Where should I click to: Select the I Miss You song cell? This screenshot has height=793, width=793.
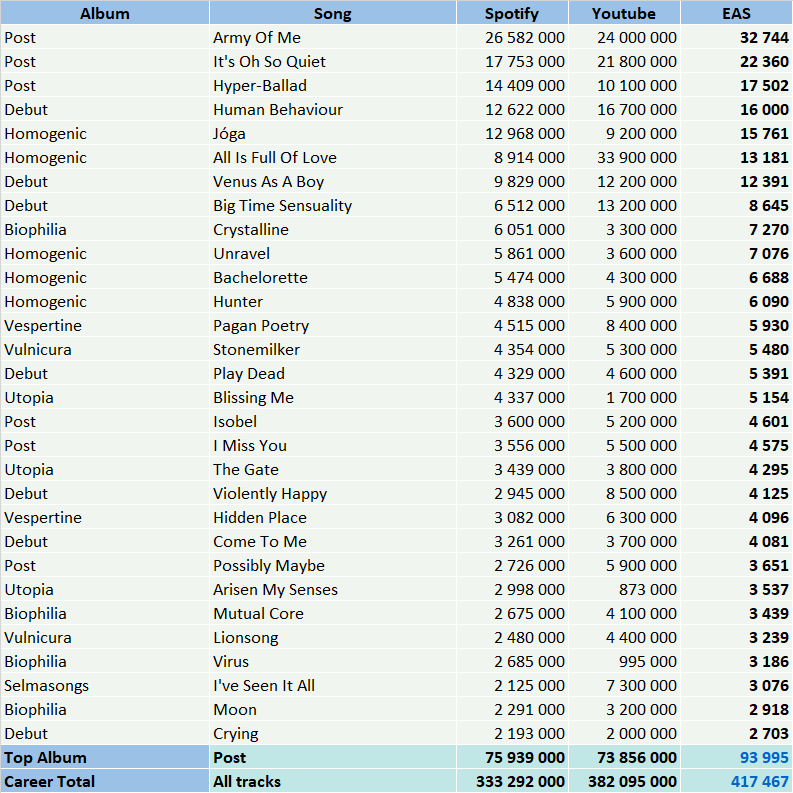[333, 446]
